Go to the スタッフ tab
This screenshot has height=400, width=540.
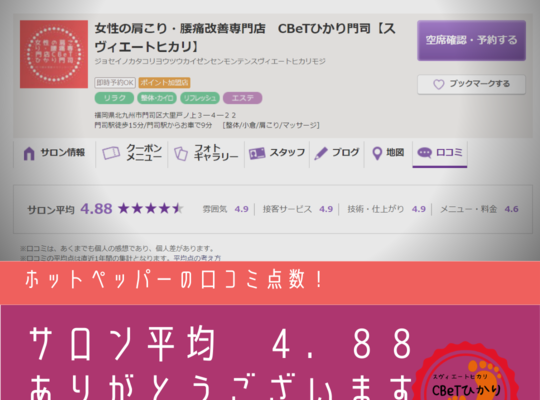pyautogui.click(x=277, y=153)
